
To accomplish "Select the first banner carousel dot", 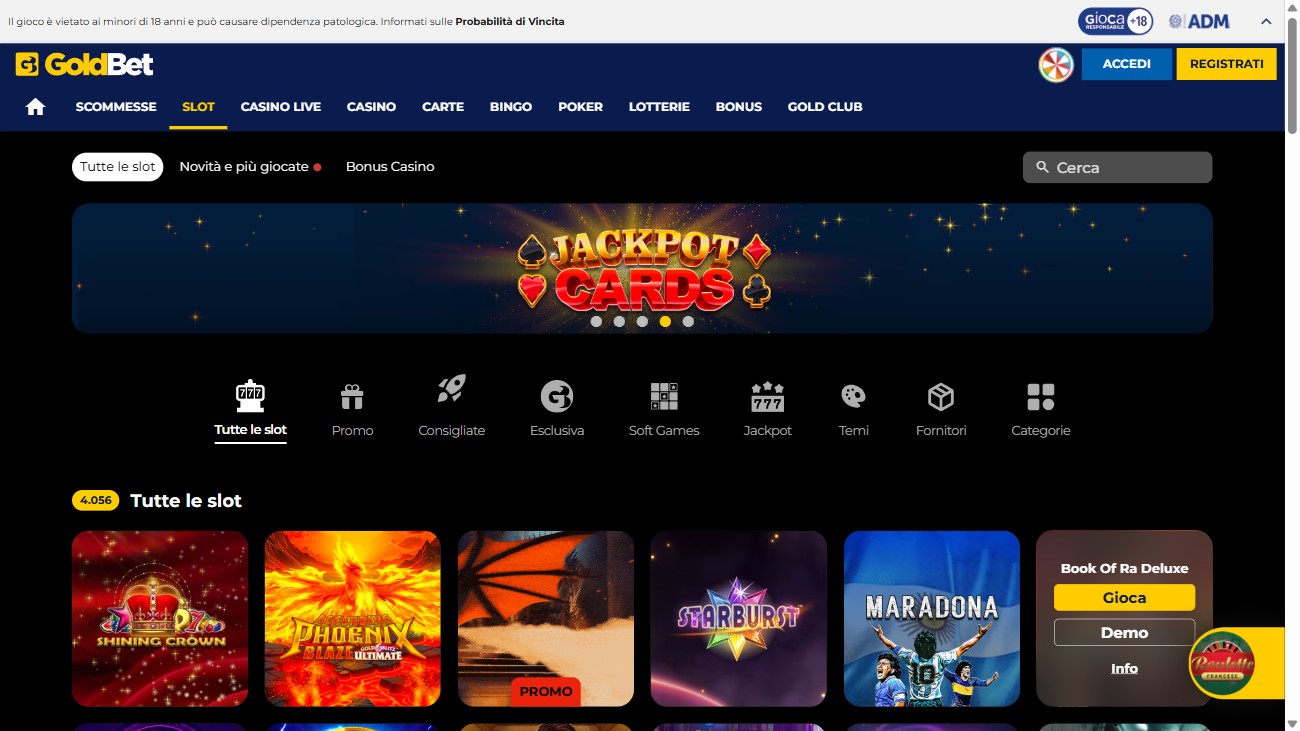I will point(596,322).
